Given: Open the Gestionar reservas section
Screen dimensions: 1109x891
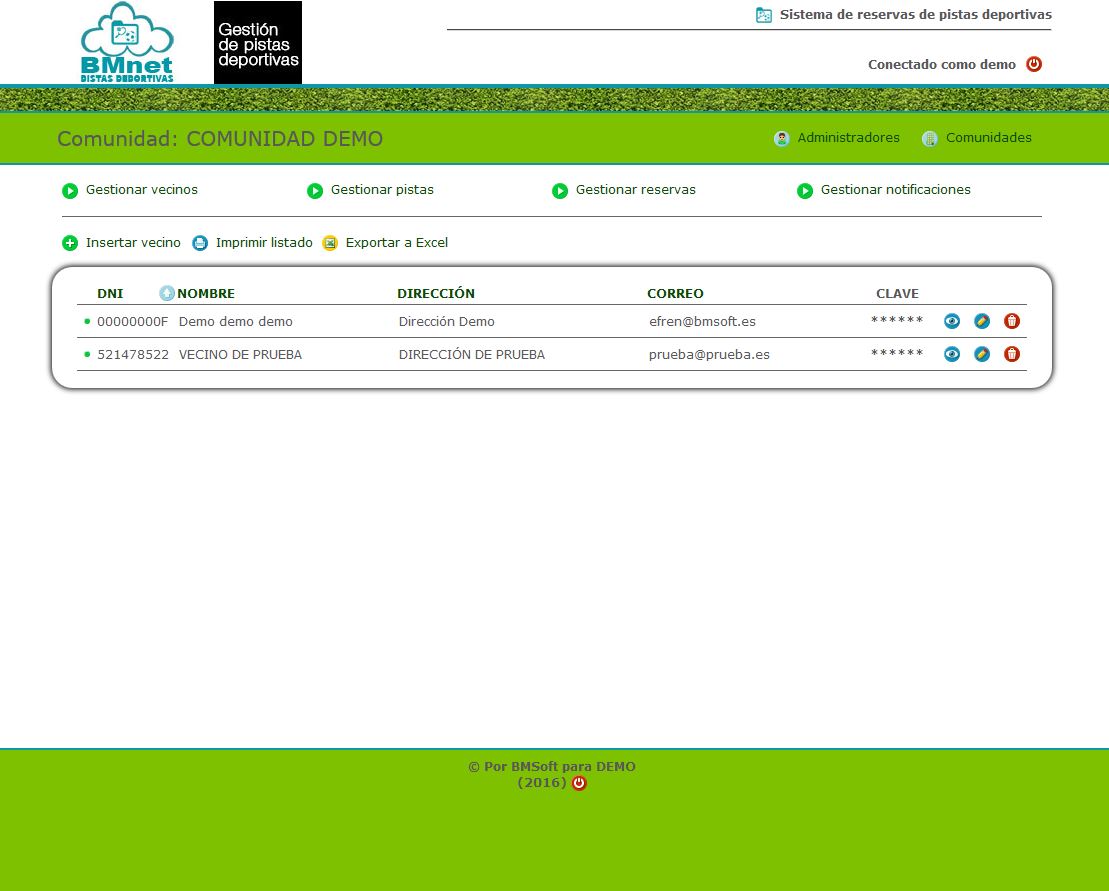Looking at the screenshot, I should (635, 190).
